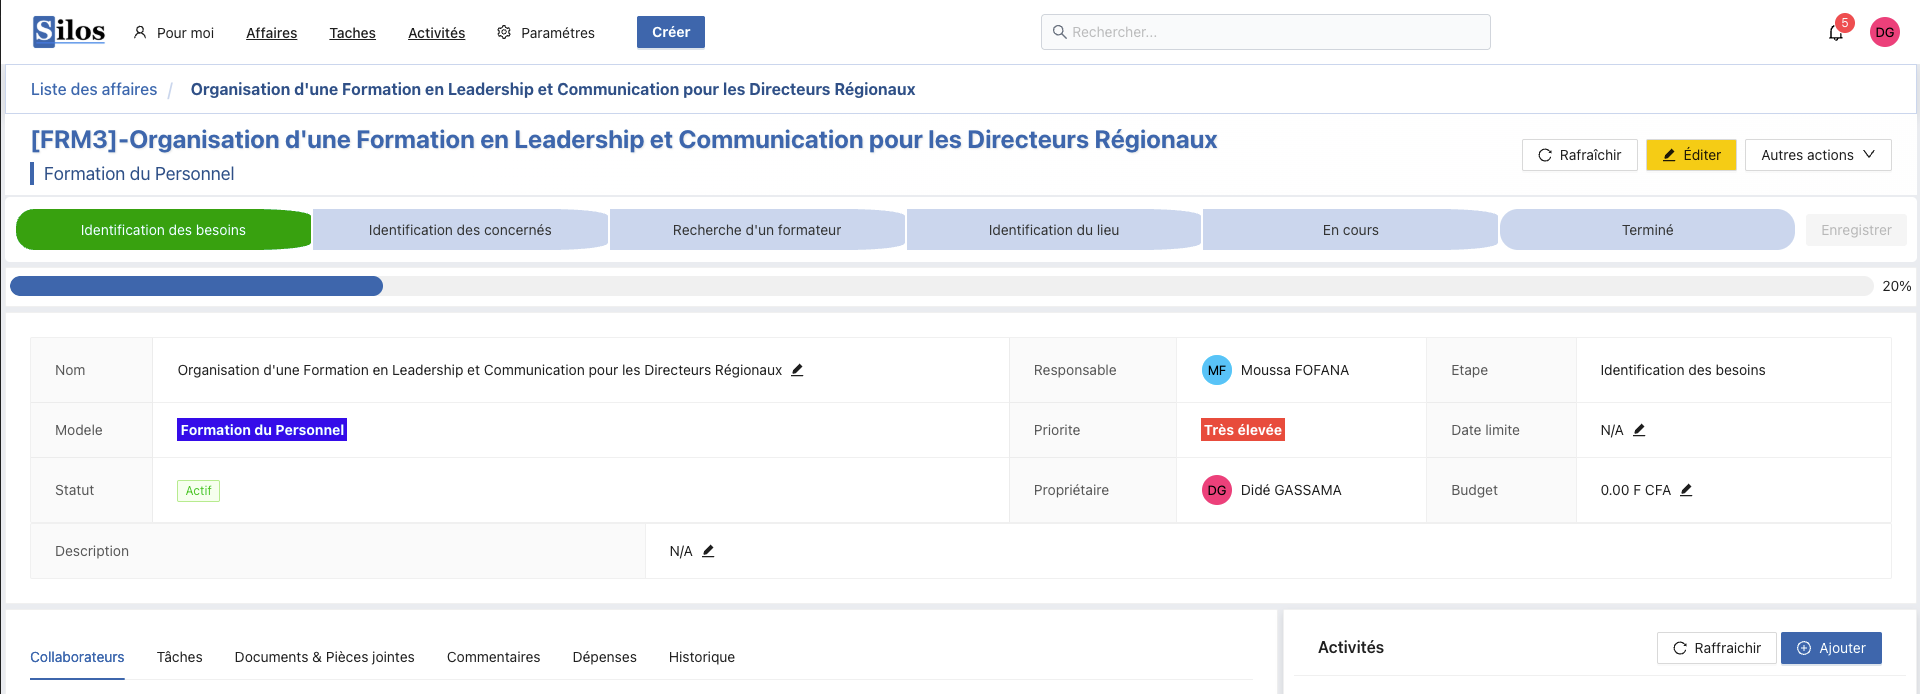Add an activity with Ajouter button
The image size is (1920, 694).
[1830, 648]
